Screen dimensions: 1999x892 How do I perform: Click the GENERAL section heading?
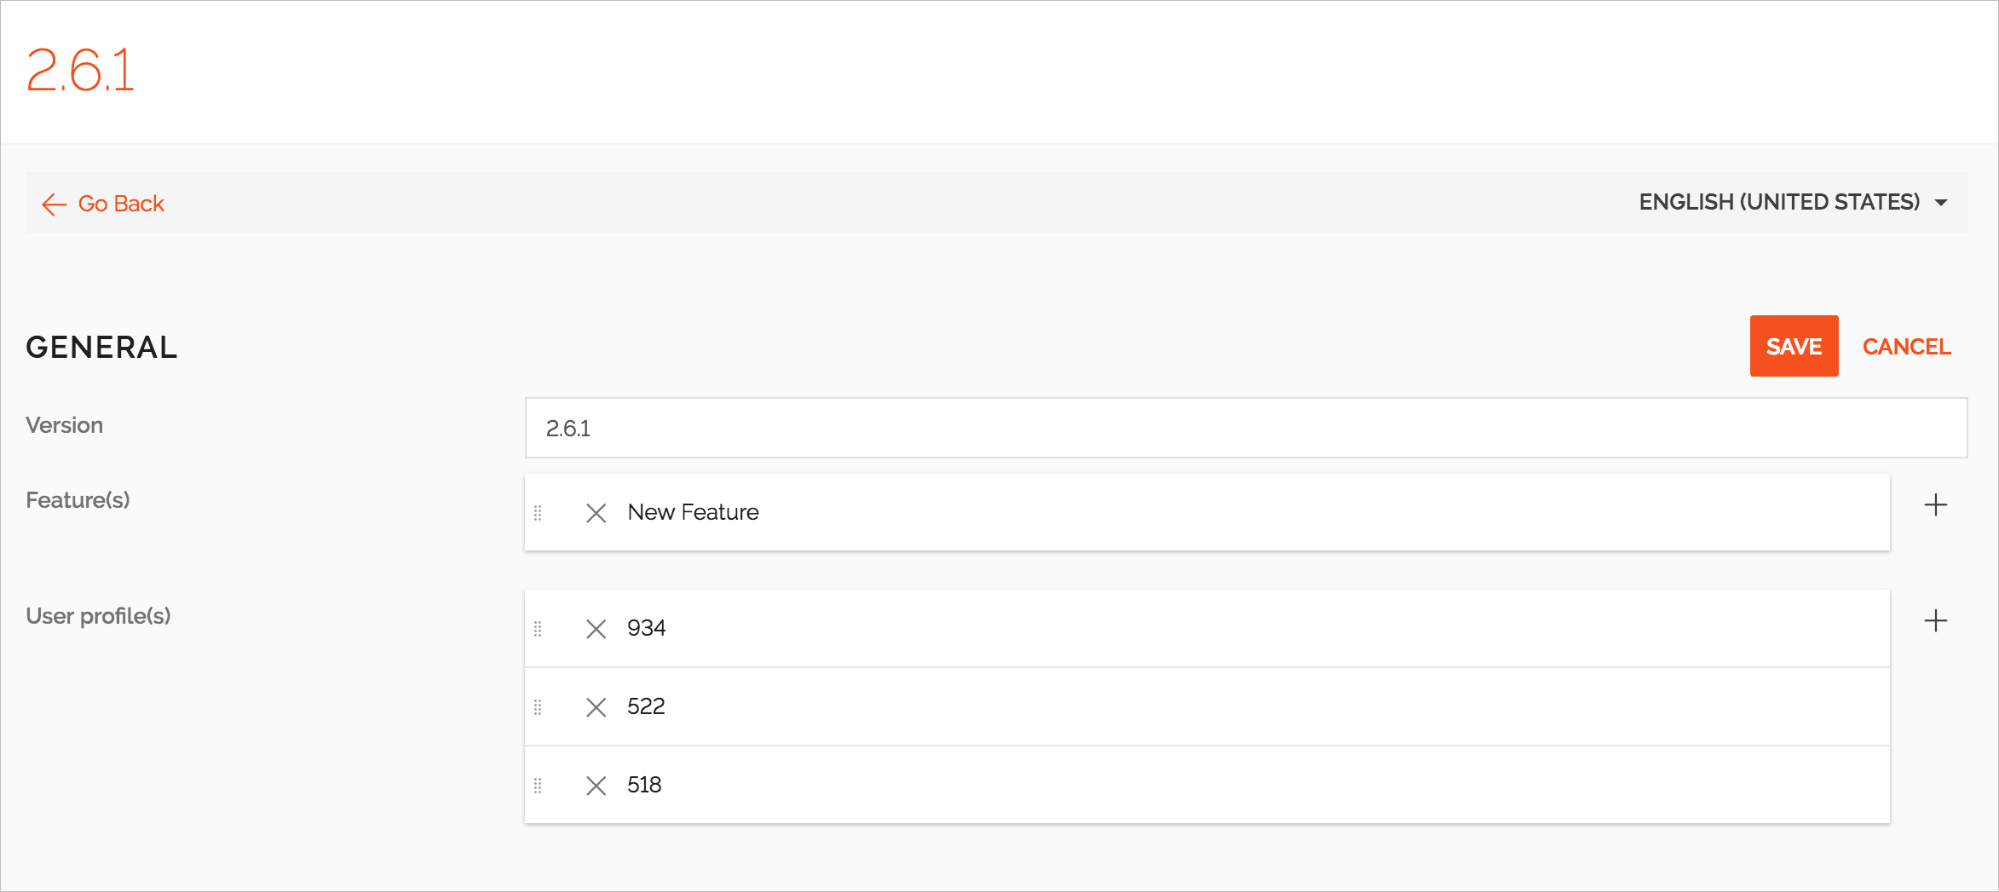tap(101, 347)
